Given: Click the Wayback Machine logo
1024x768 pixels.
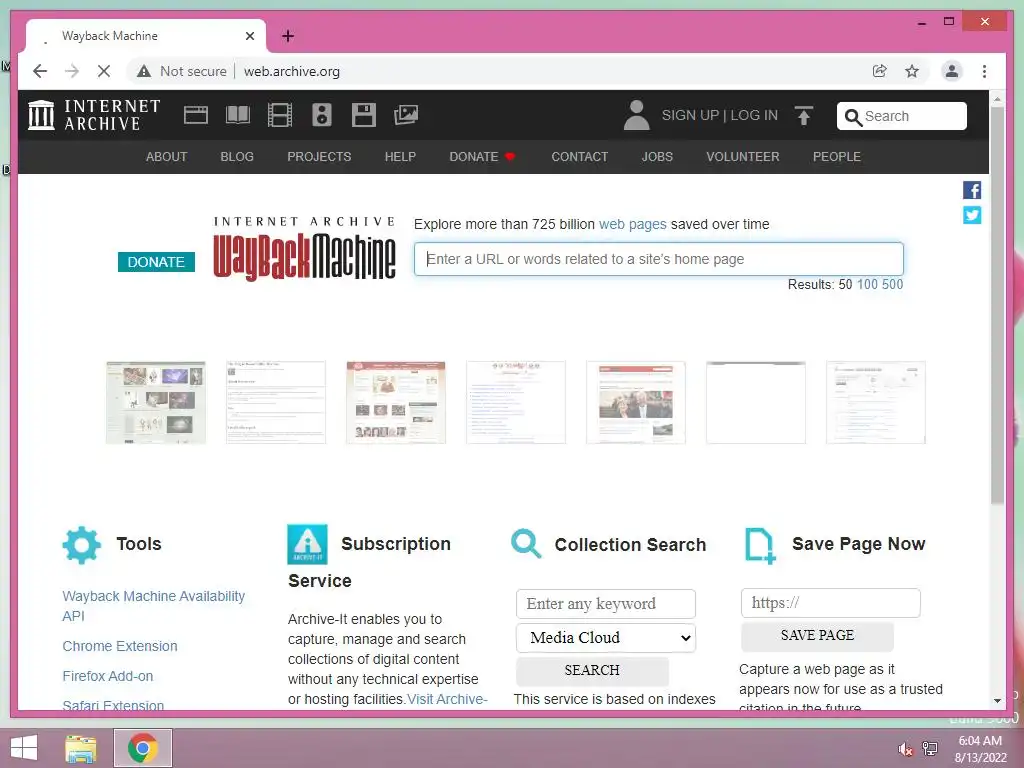Looking at the screenshot, I should [x=304, y=249].
